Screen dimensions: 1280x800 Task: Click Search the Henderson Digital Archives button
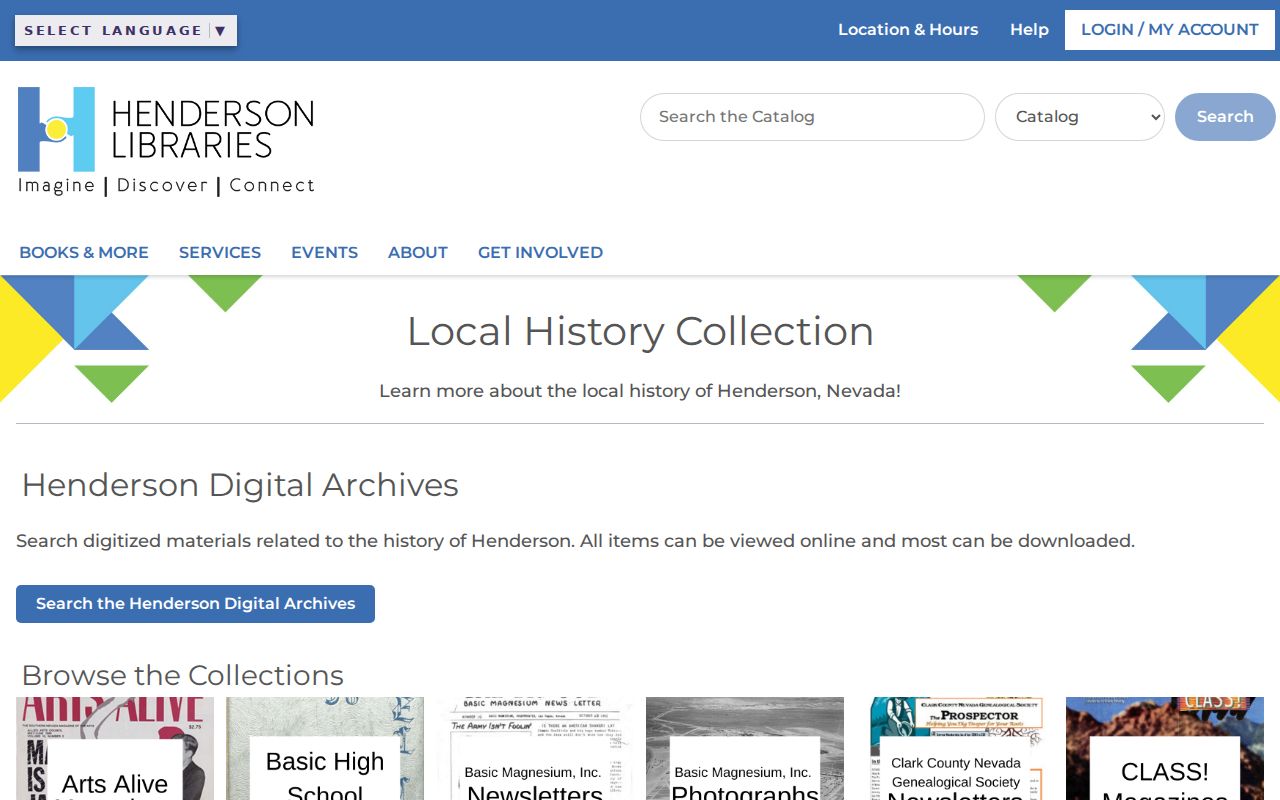coord(195,604)
